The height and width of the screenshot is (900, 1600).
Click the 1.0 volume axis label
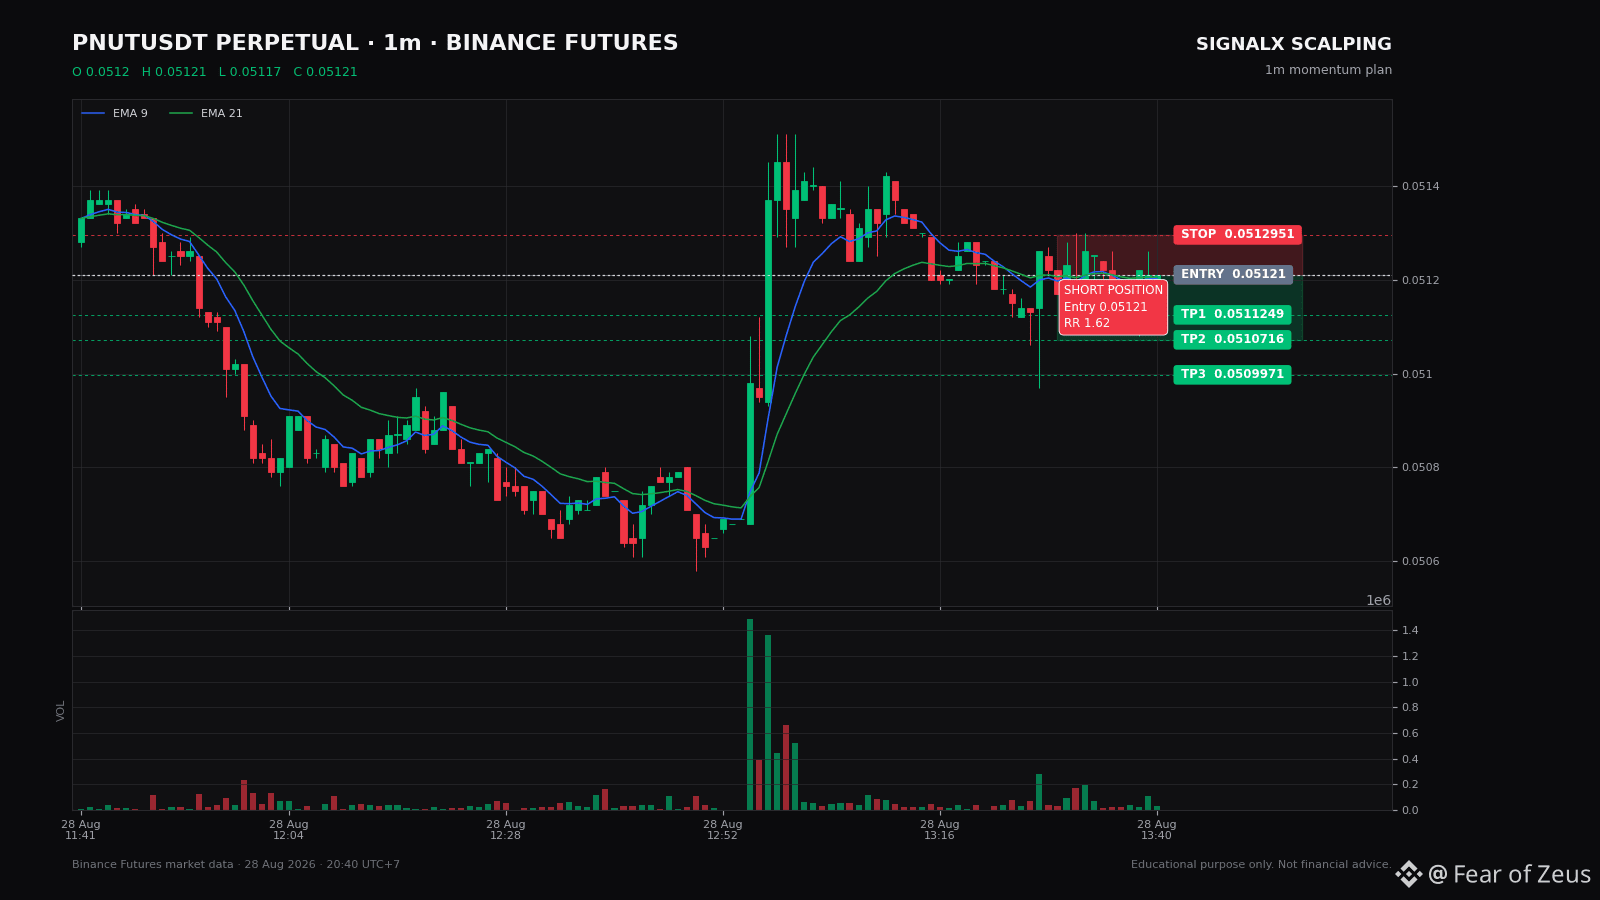pos(1410,683)
